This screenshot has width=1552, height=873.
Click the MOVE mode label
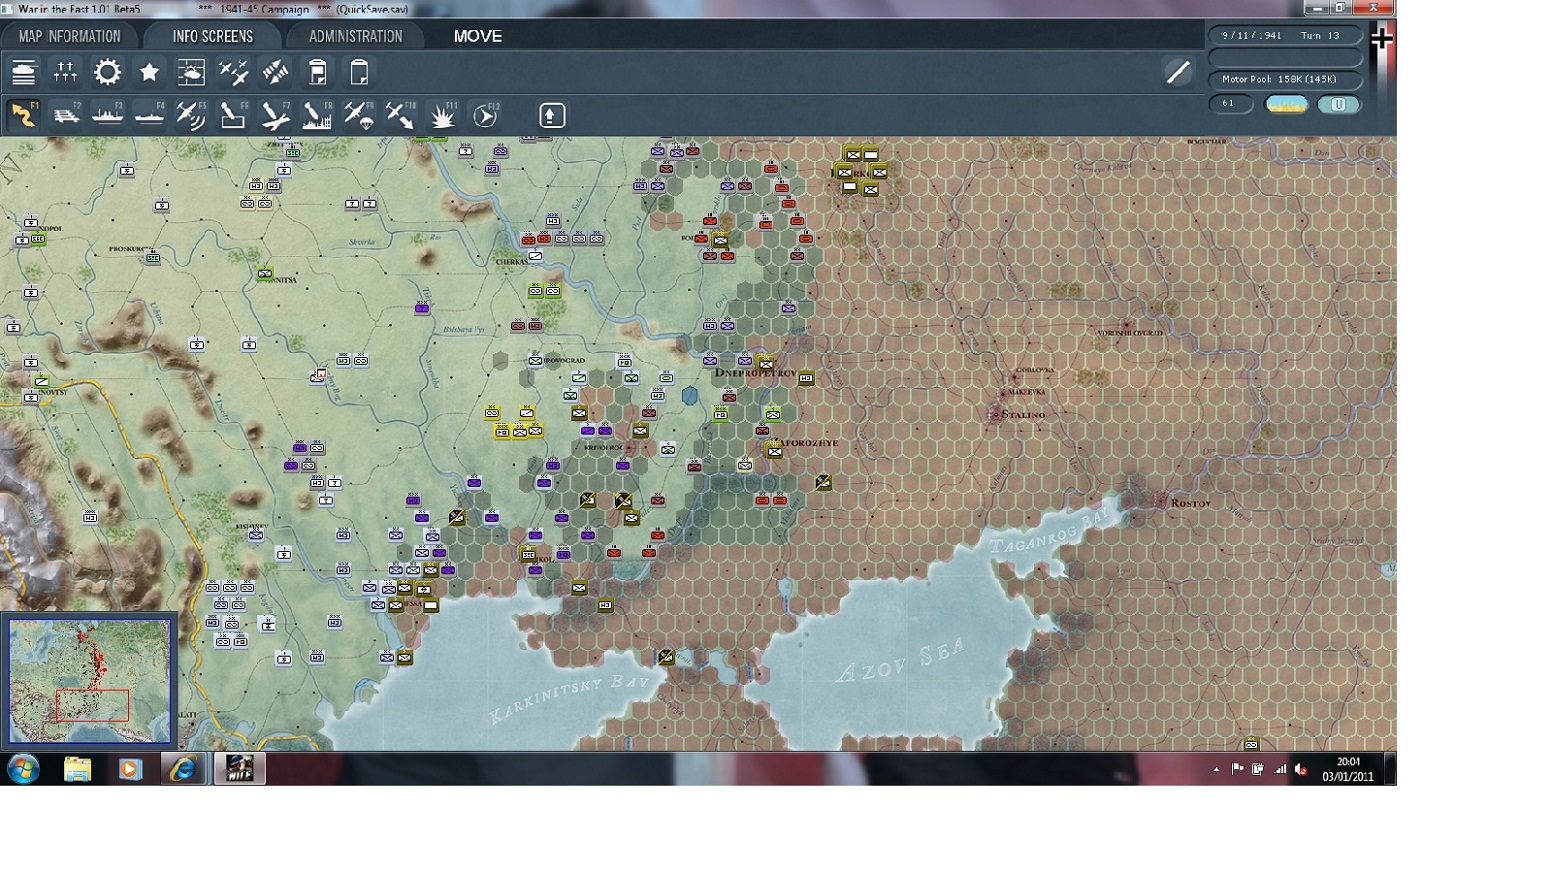pos(478,36)
